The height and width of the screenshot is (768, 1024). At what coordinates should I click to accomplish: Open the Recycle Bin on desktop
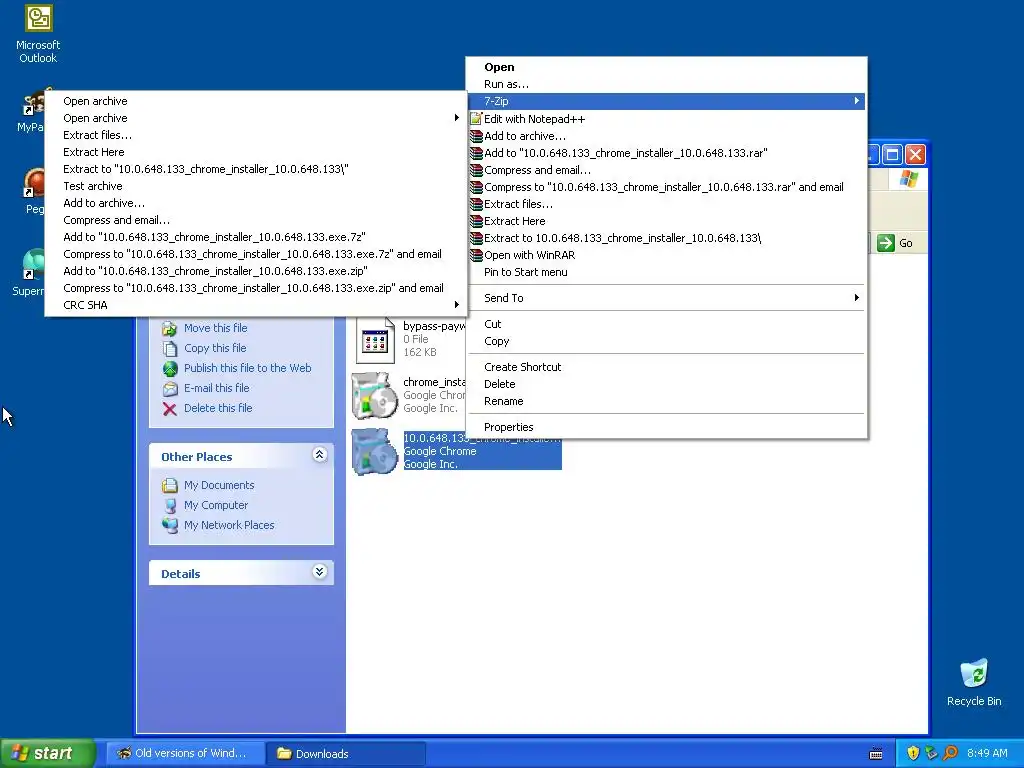tap(974, 682)
